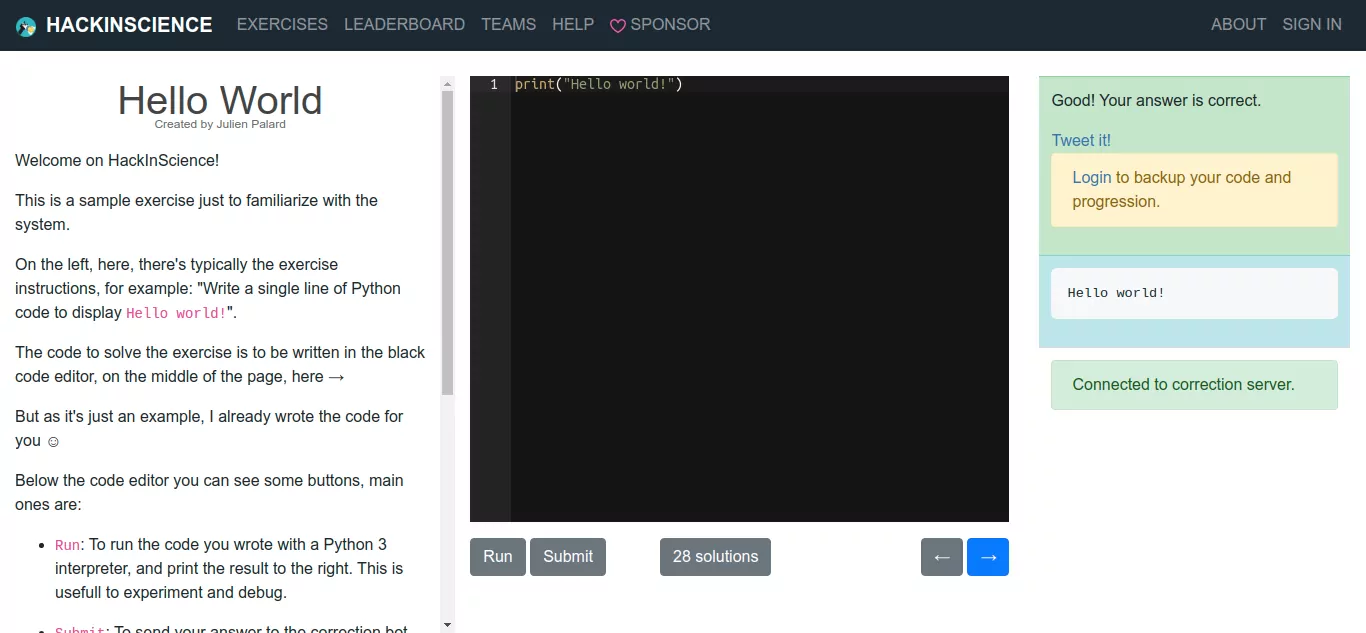1366x633 pixels.
Task: Click 'Good! Your answer is correct.' message
Action: click(x=1156, y=101)
